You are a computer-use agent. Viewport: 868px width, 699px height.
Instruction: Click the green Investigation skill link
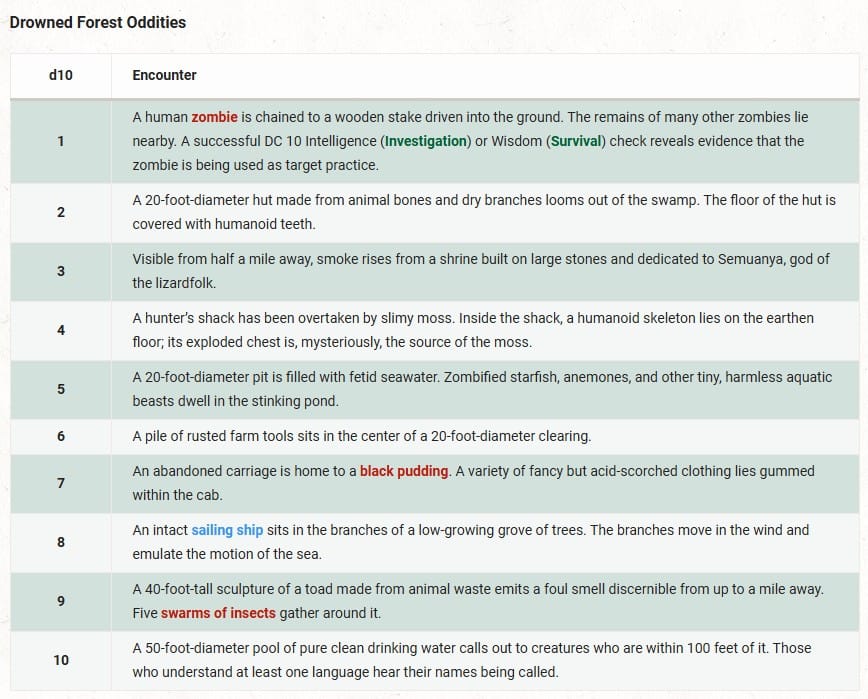(426, 141)
